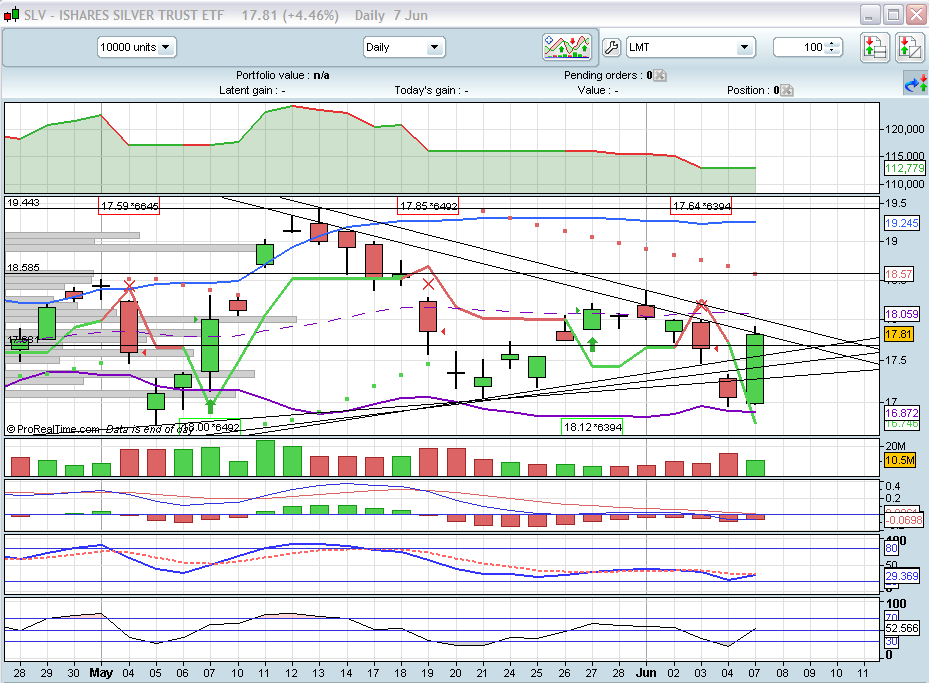
Task: Click the ProRealTime.com copyright text
Action: [53, 429]
